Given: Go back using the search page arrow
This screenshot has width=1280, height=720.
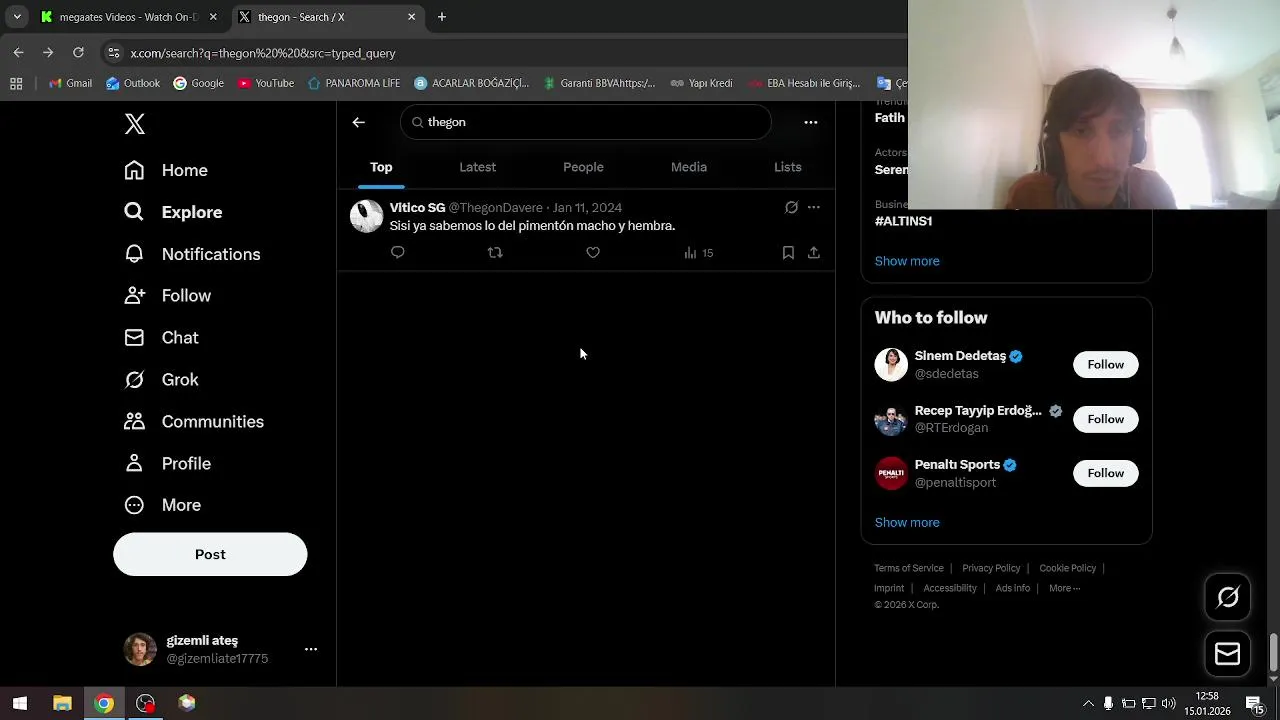Looking at the screenshot, I should click(359, 122).
